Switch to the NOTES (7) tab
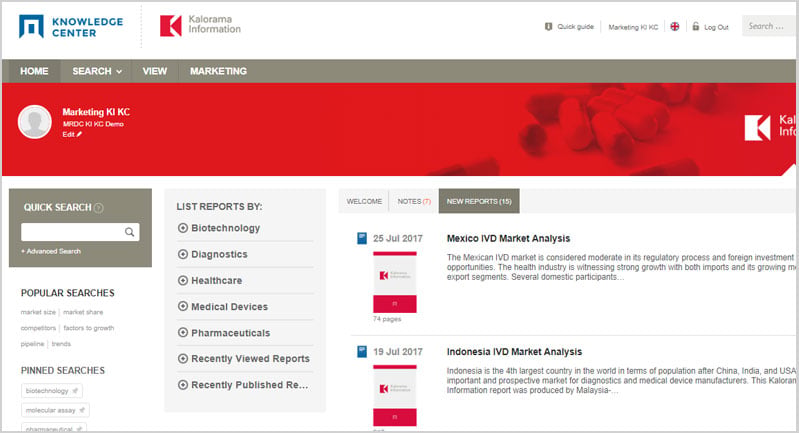Screen dimensions: 799x433 [x=414, y=201]
